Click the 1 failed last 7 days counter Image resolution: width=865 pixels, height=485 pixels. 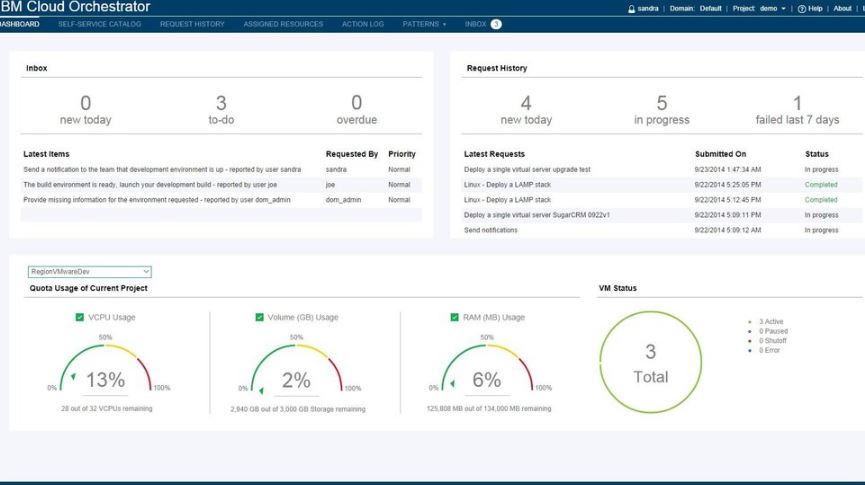coord(797,110)
